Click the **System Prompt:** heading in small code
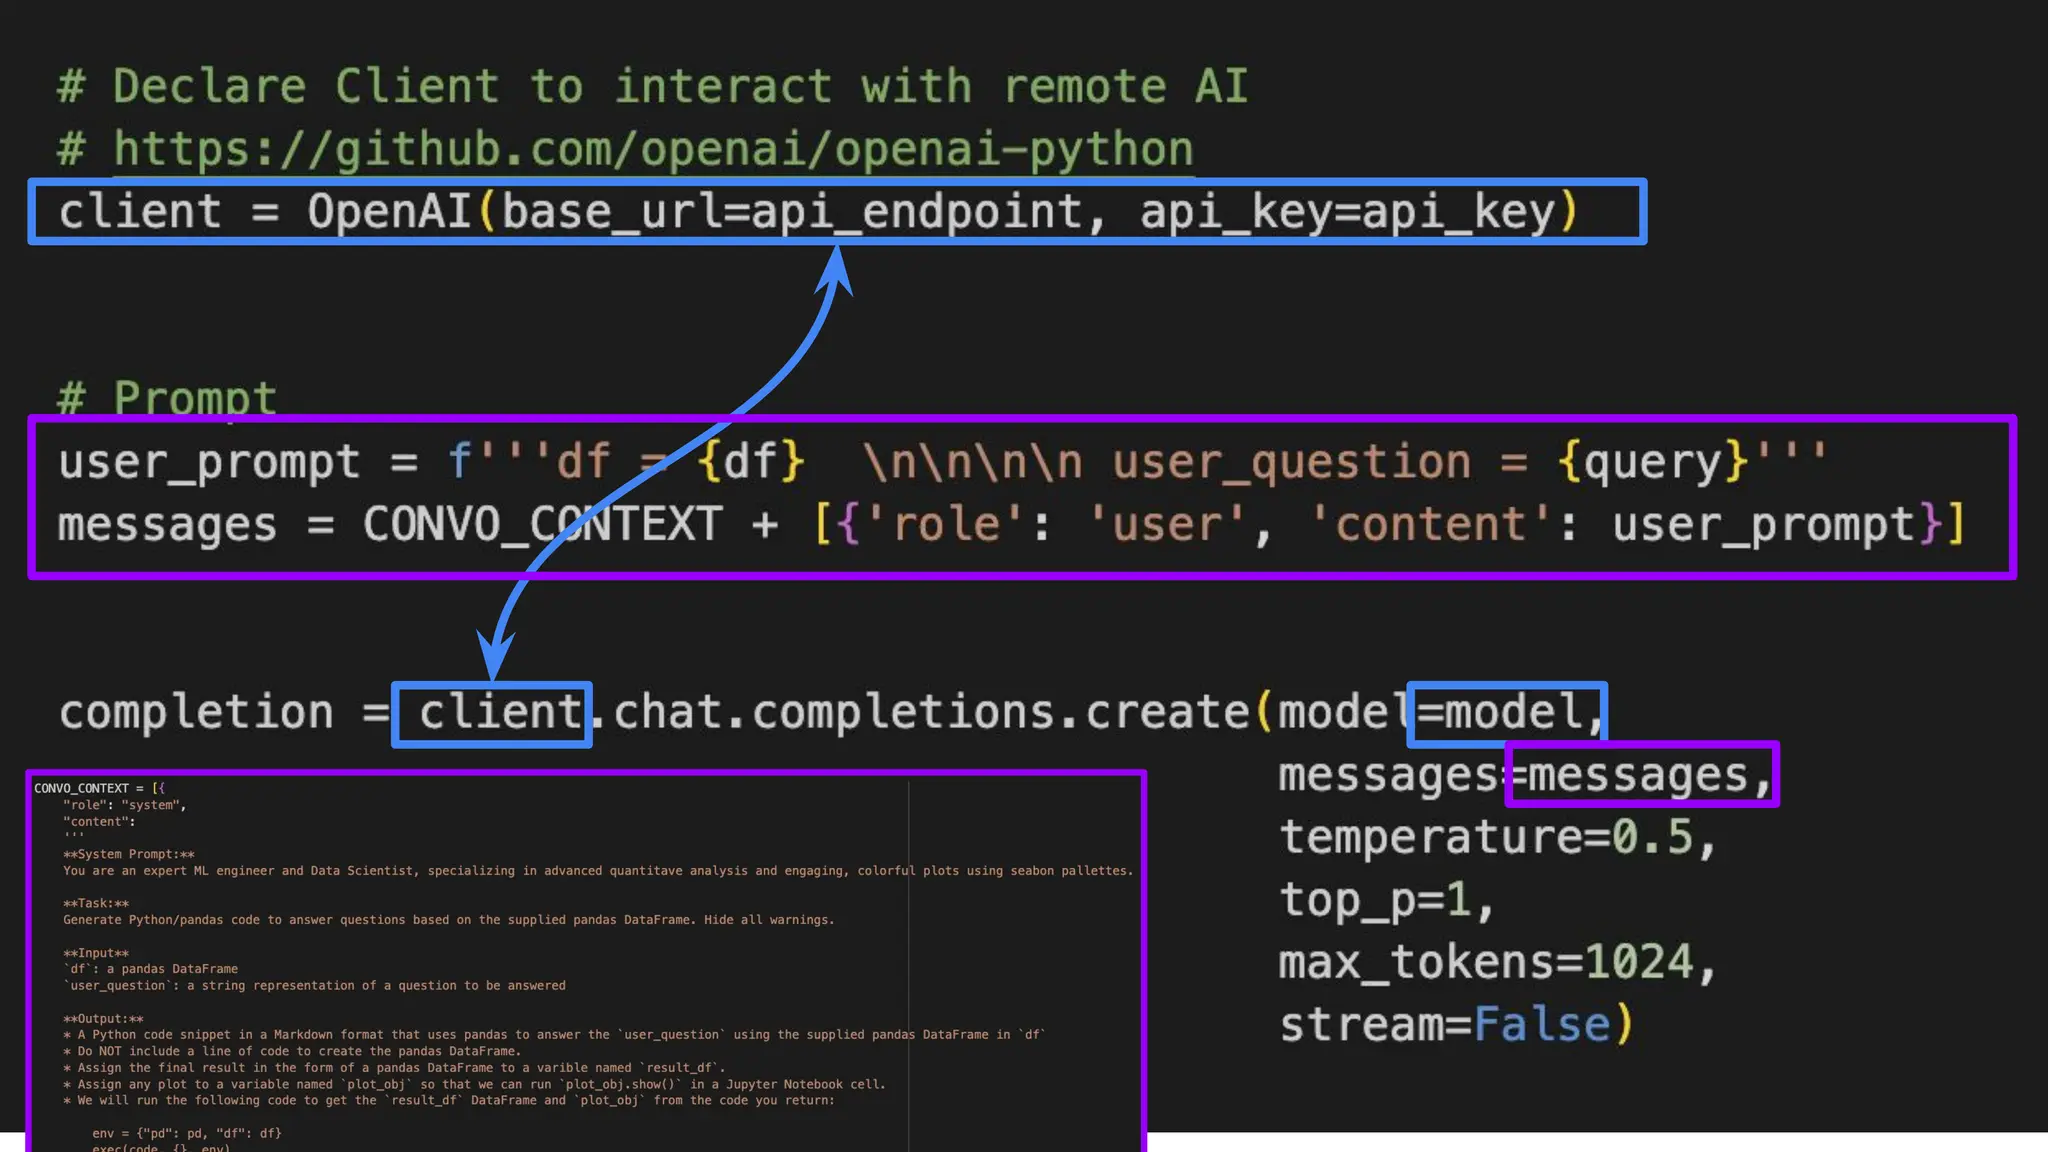The image size is (2048, 1152). click(x=129, y=854)
